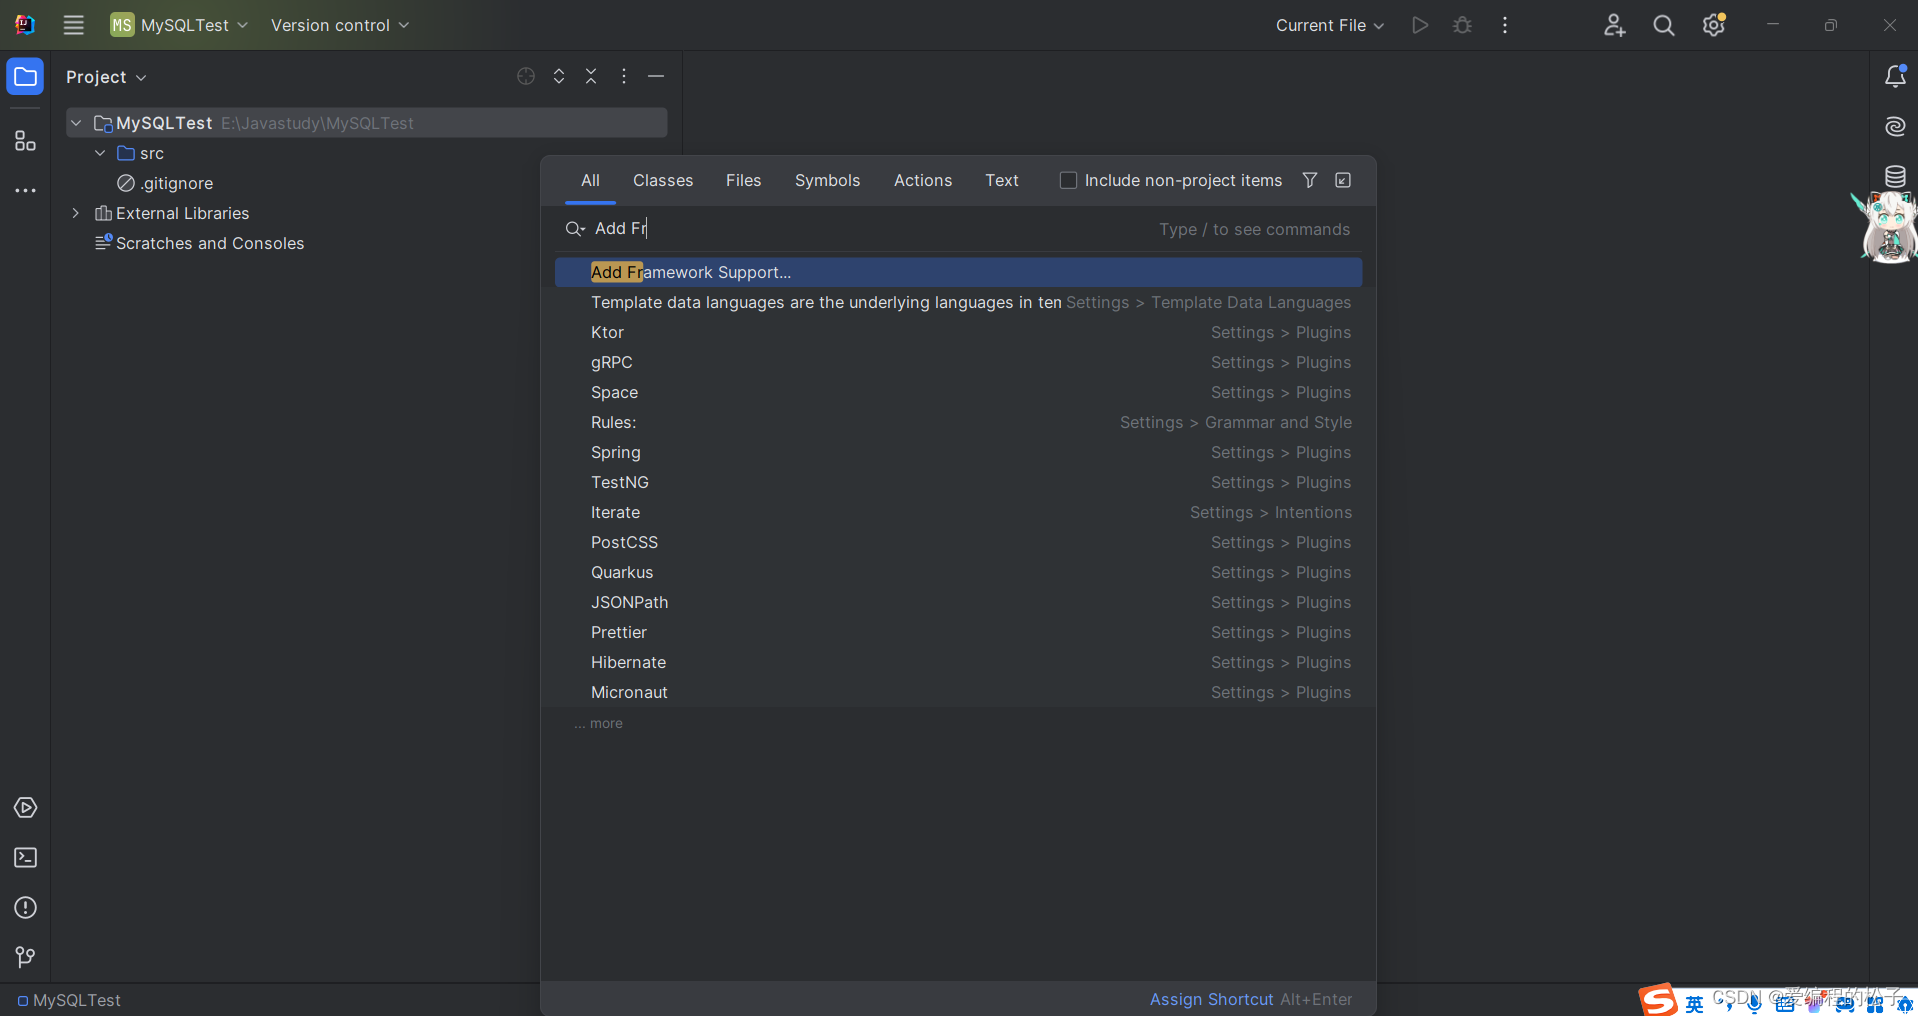Show more tool windows ellipsis

pyautogui.click(x=25, y=190)
